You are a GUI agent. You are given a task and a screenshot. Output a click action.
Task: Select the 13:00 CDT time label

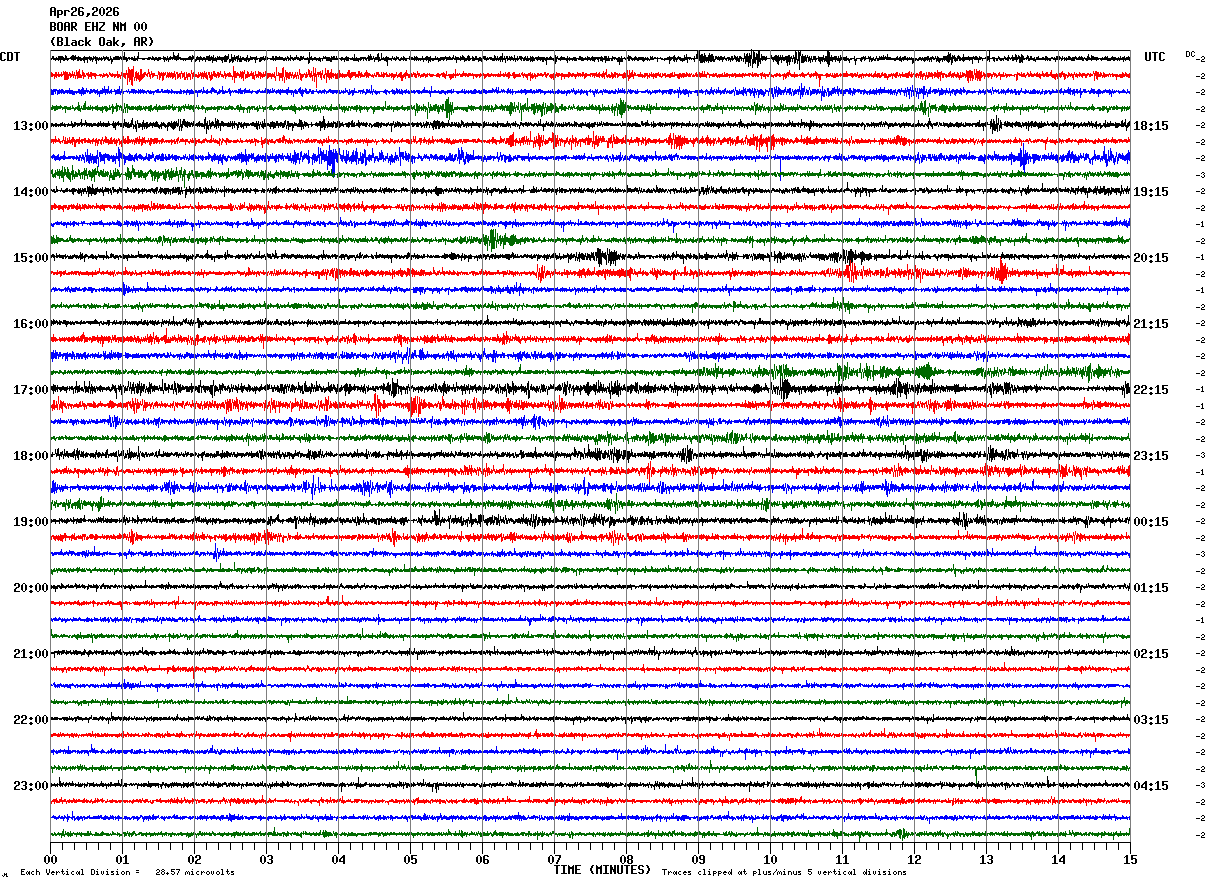point(31,126)
